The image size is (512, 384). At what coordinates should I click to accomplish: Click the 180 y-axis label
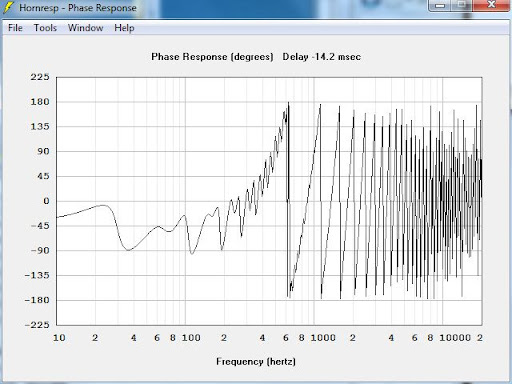click(40, 102)
